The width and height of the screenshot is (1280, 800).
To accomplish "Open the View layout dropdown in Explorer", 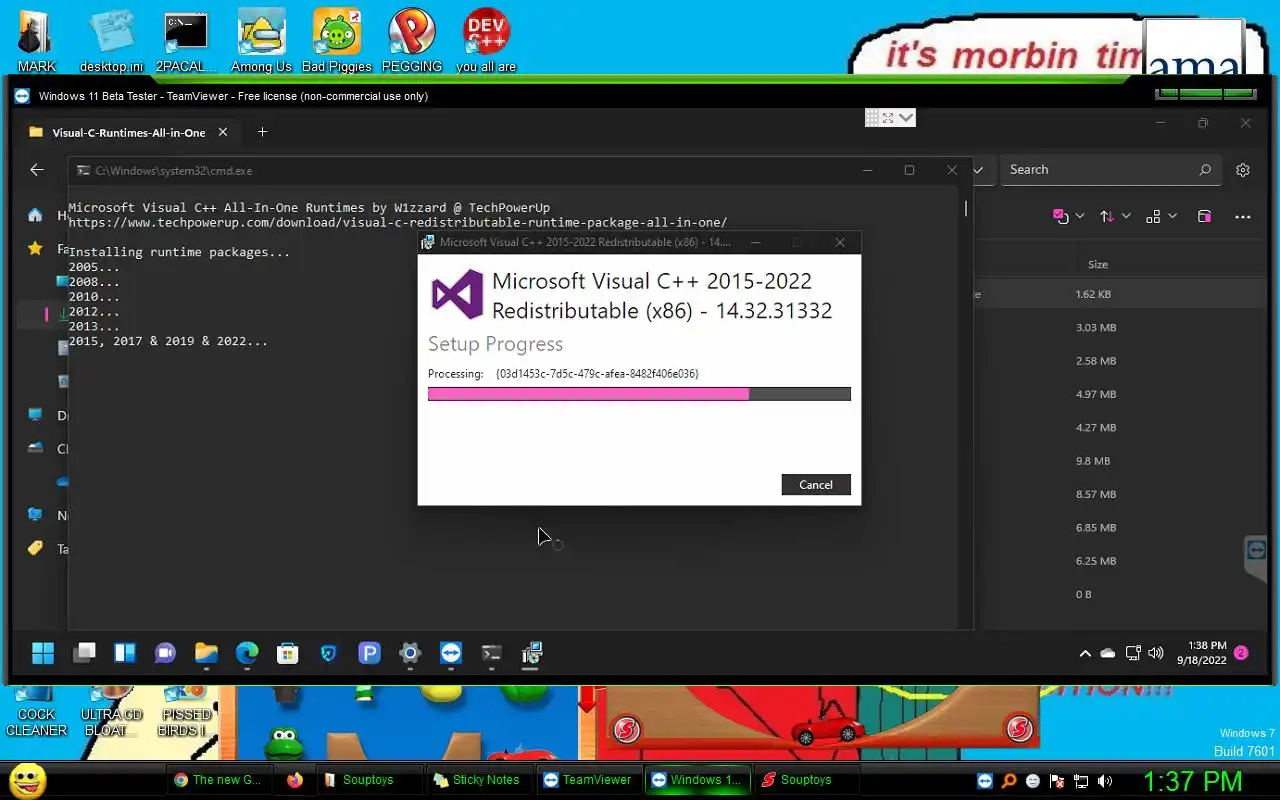I will click(x=1162, y=216).
